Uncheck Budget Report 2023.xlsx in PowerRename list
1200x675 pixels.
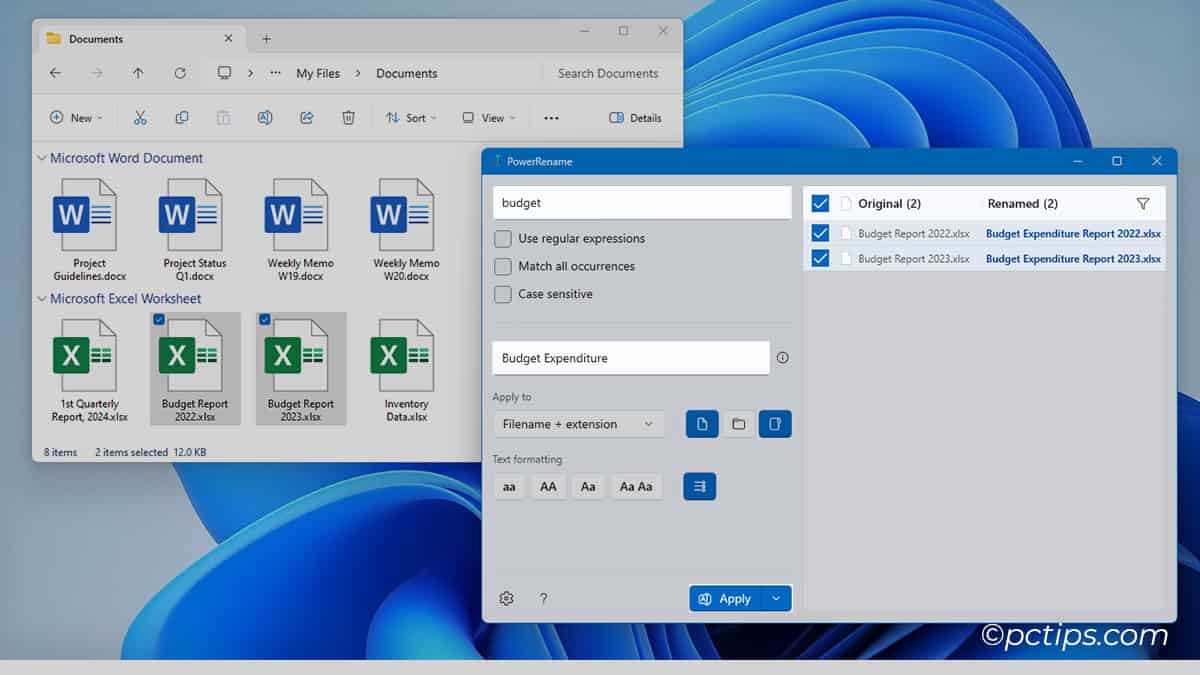[x=820, y=258]
